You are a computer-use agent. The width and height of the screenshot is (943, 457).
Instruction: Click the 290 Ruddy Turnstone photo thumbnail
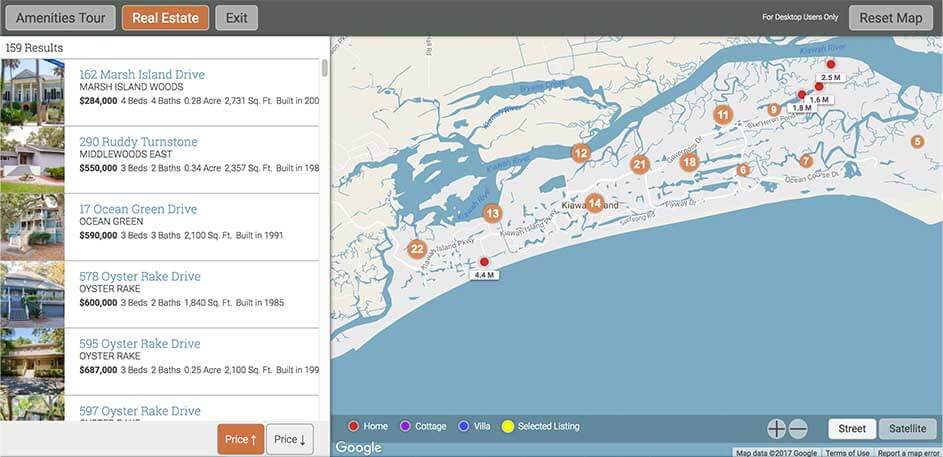point(32,159)
